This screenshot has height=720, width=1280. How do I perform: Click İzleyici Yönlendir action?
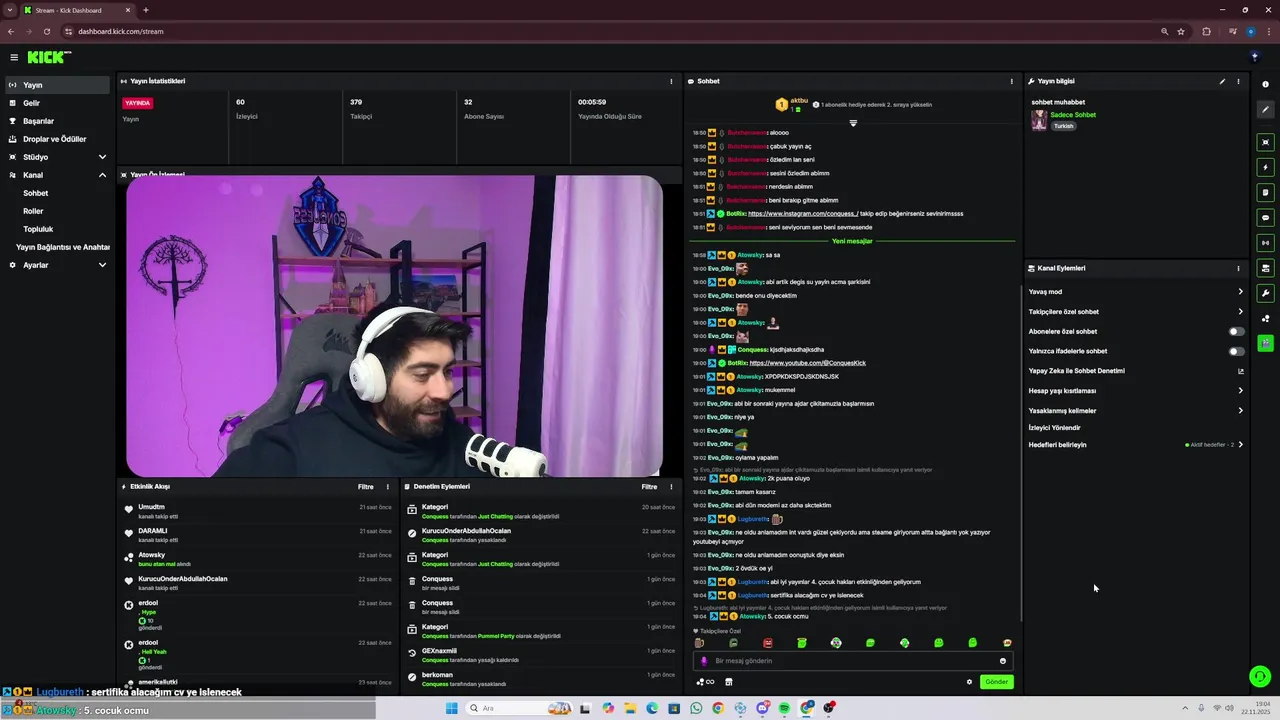1055,428
